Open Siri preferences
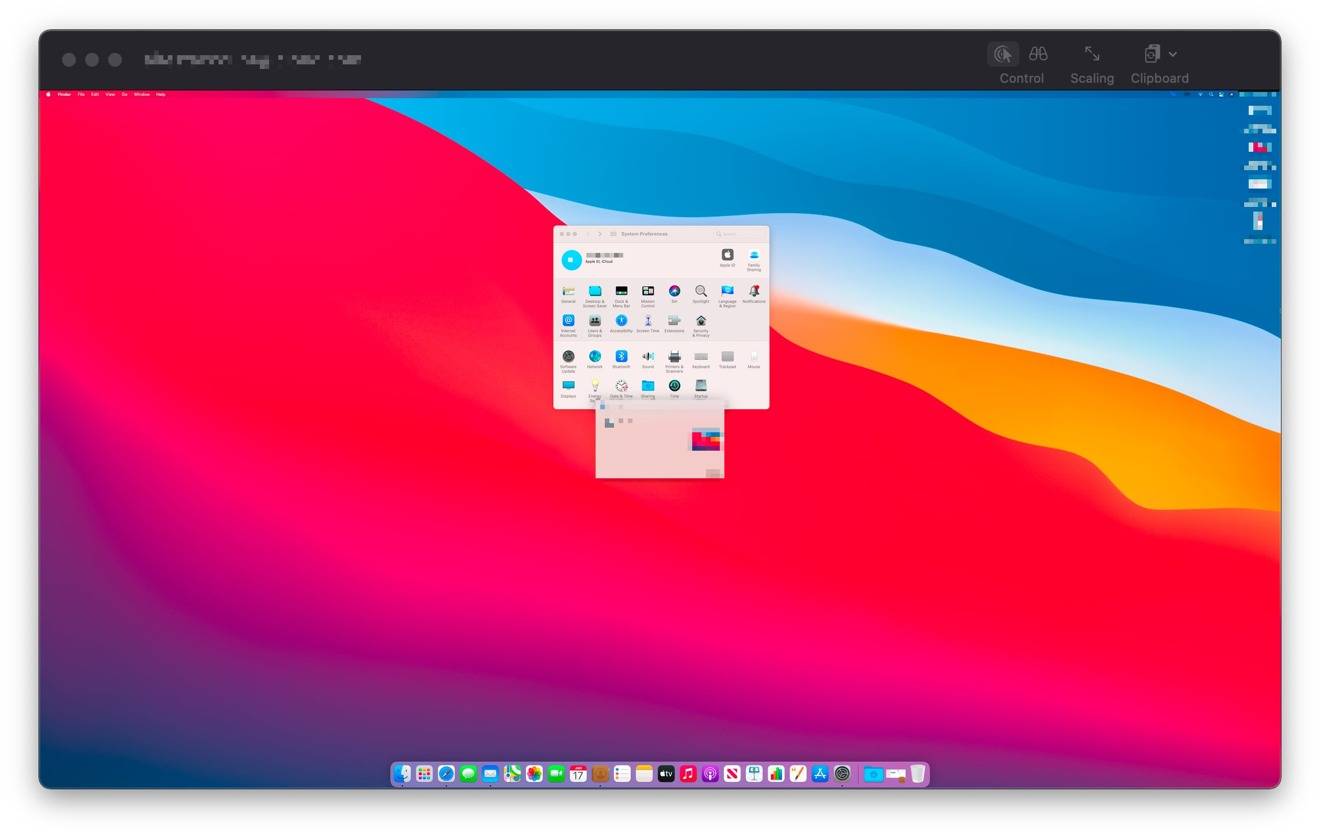Viewport: 1320px width, 837px height. (x=674, y=295)
